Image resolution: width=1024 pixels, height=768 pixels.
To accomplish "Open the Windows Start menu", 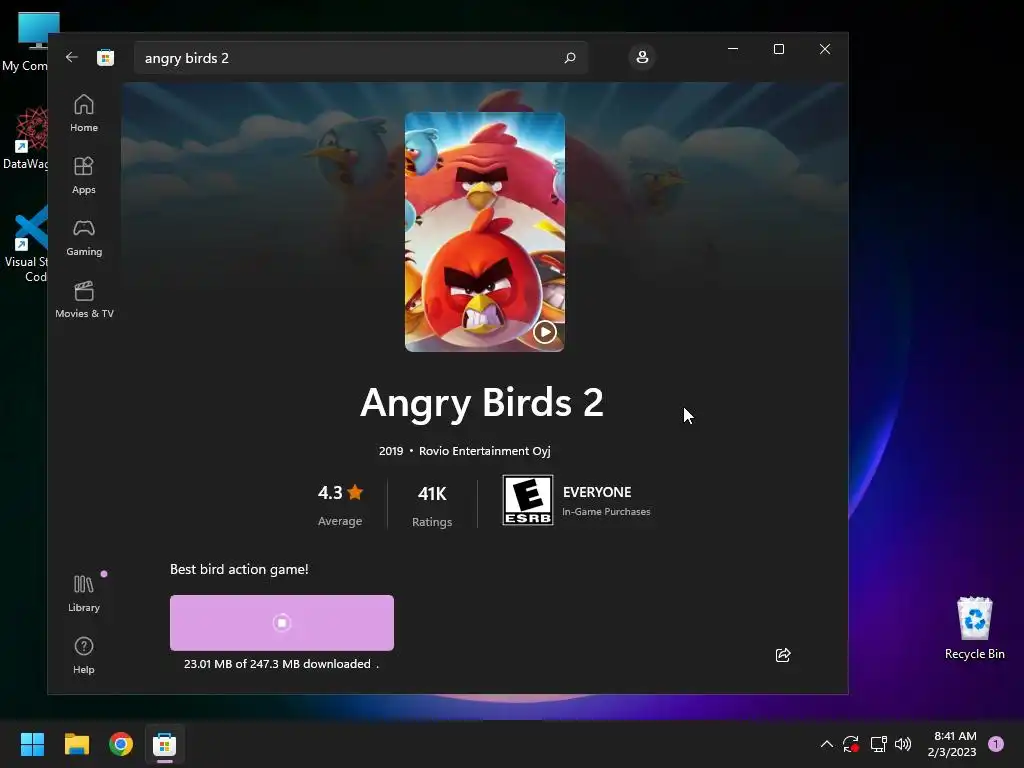I will (32, 744).
